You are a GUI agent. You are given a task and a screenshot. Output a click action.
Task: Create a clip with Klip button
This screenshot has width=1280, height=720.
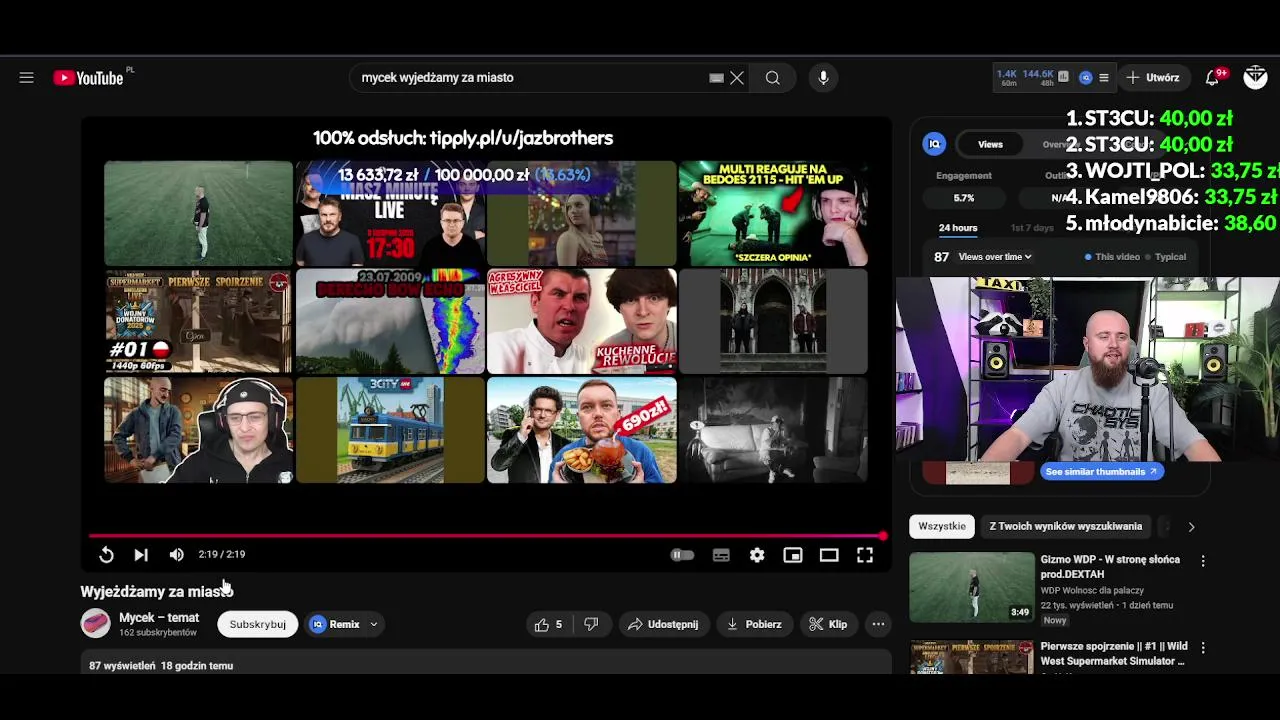(x=828, y=624)
